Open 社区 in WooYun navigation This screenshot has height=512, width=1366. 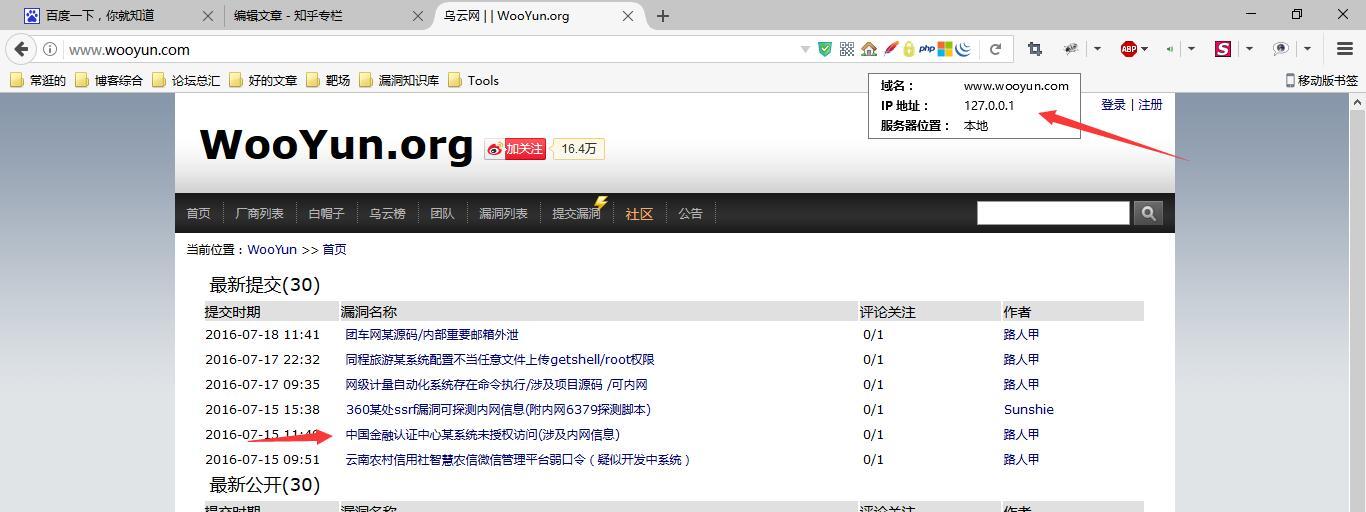coord(639,213)
